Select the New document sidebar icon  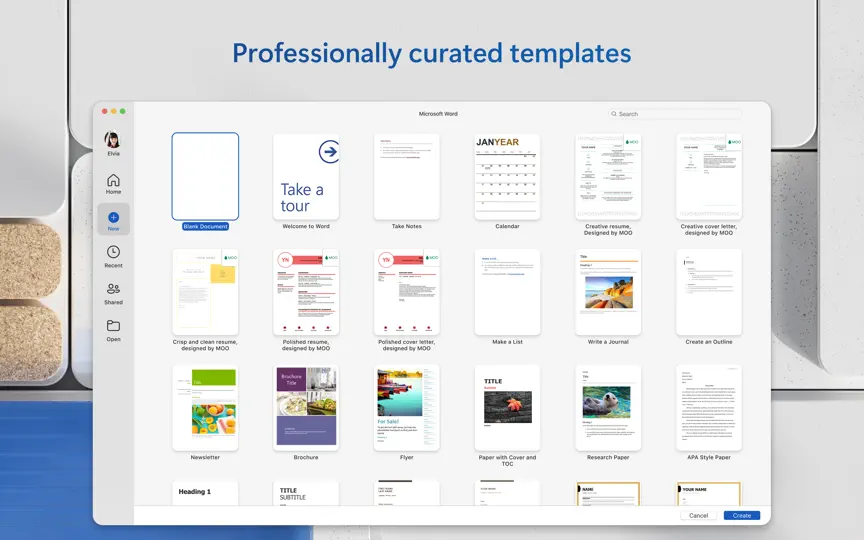click(x=114, y=220)
